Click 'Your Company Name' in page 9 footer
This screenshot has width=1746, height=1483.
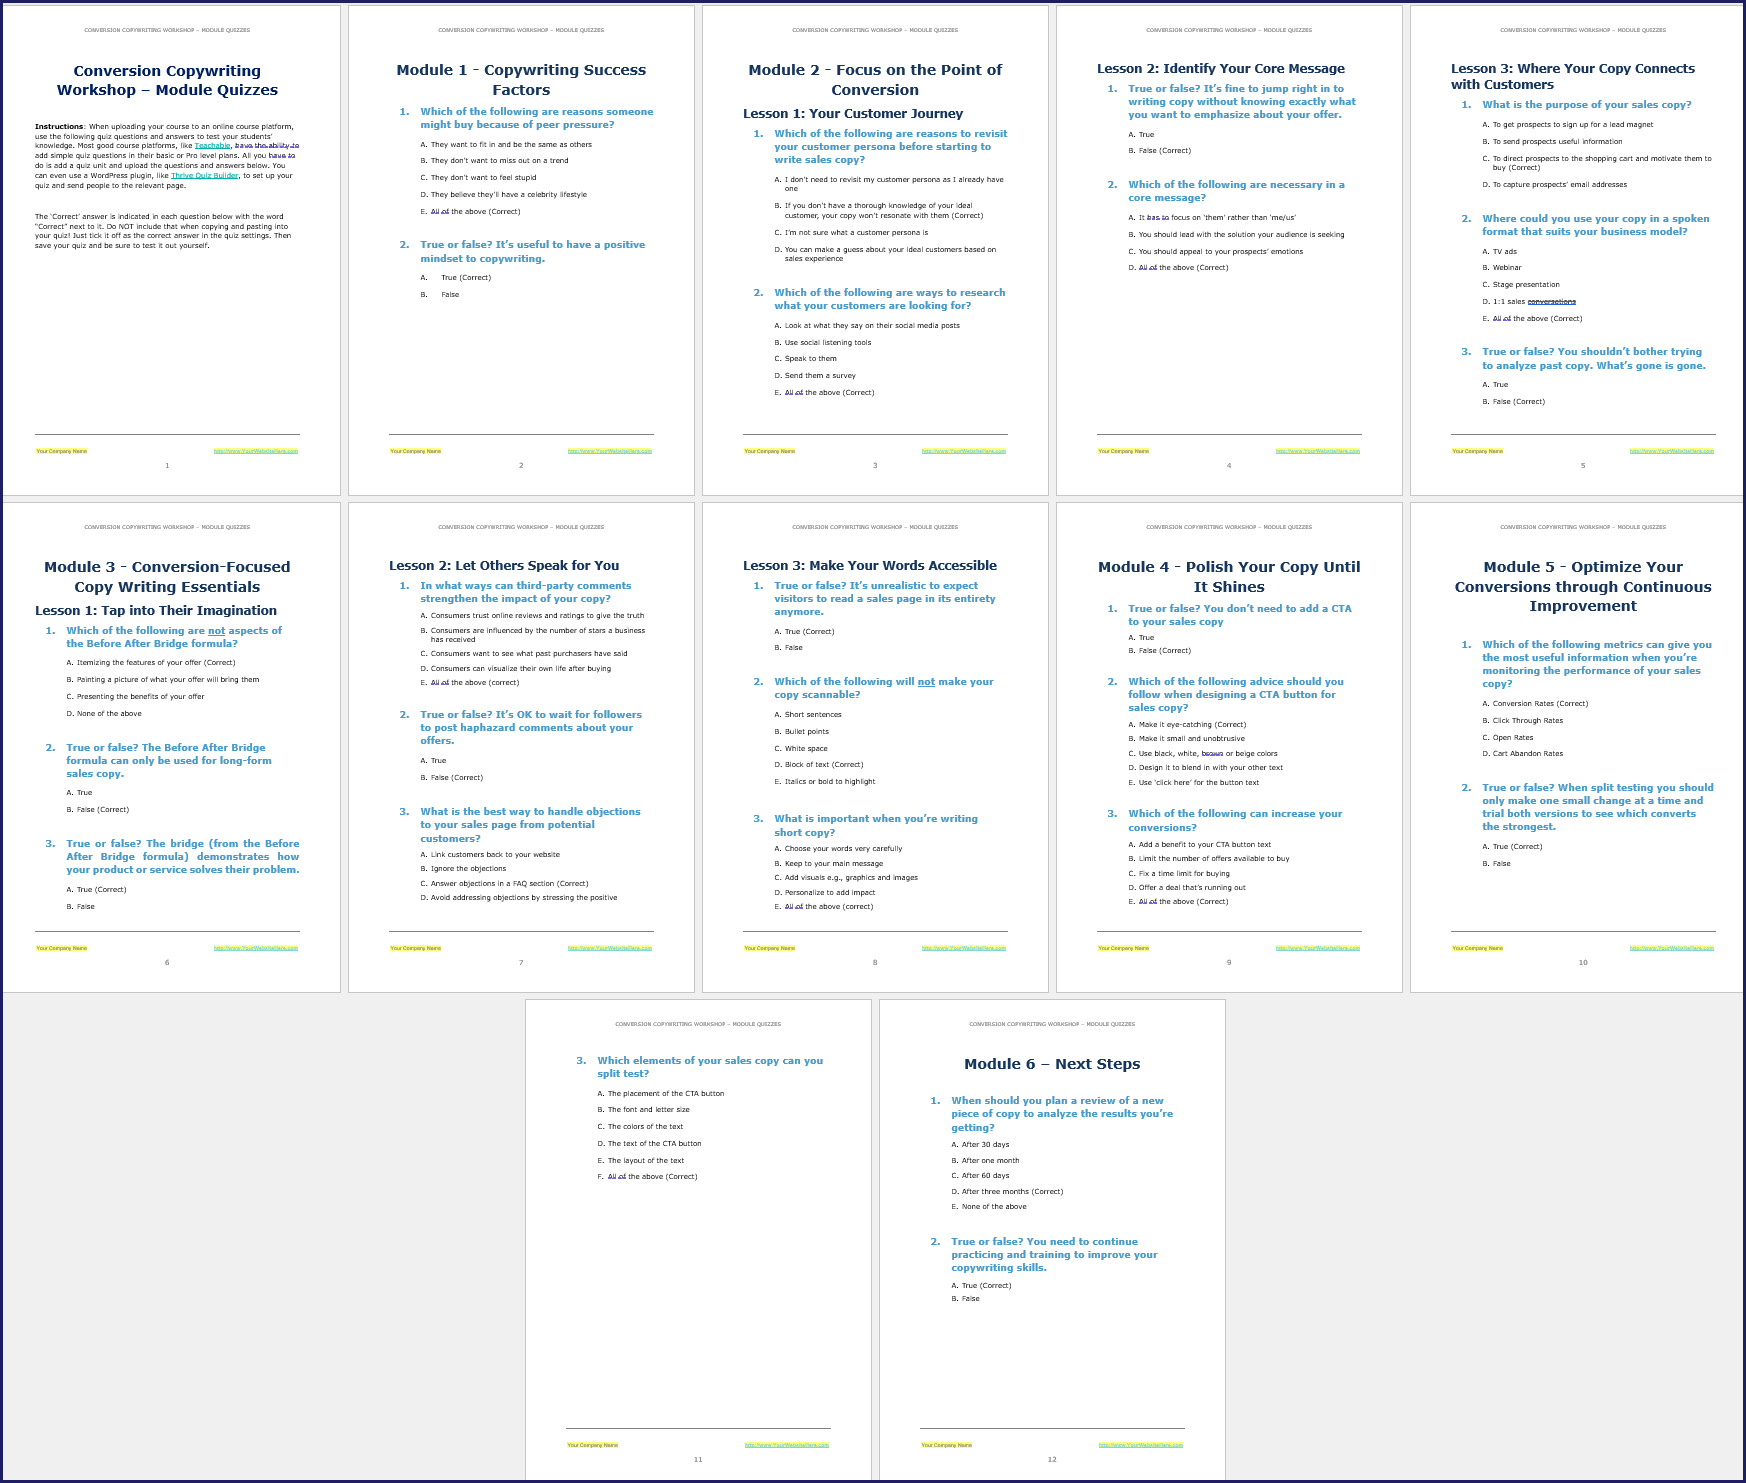pyautogui.click(x=1123, y=948)
